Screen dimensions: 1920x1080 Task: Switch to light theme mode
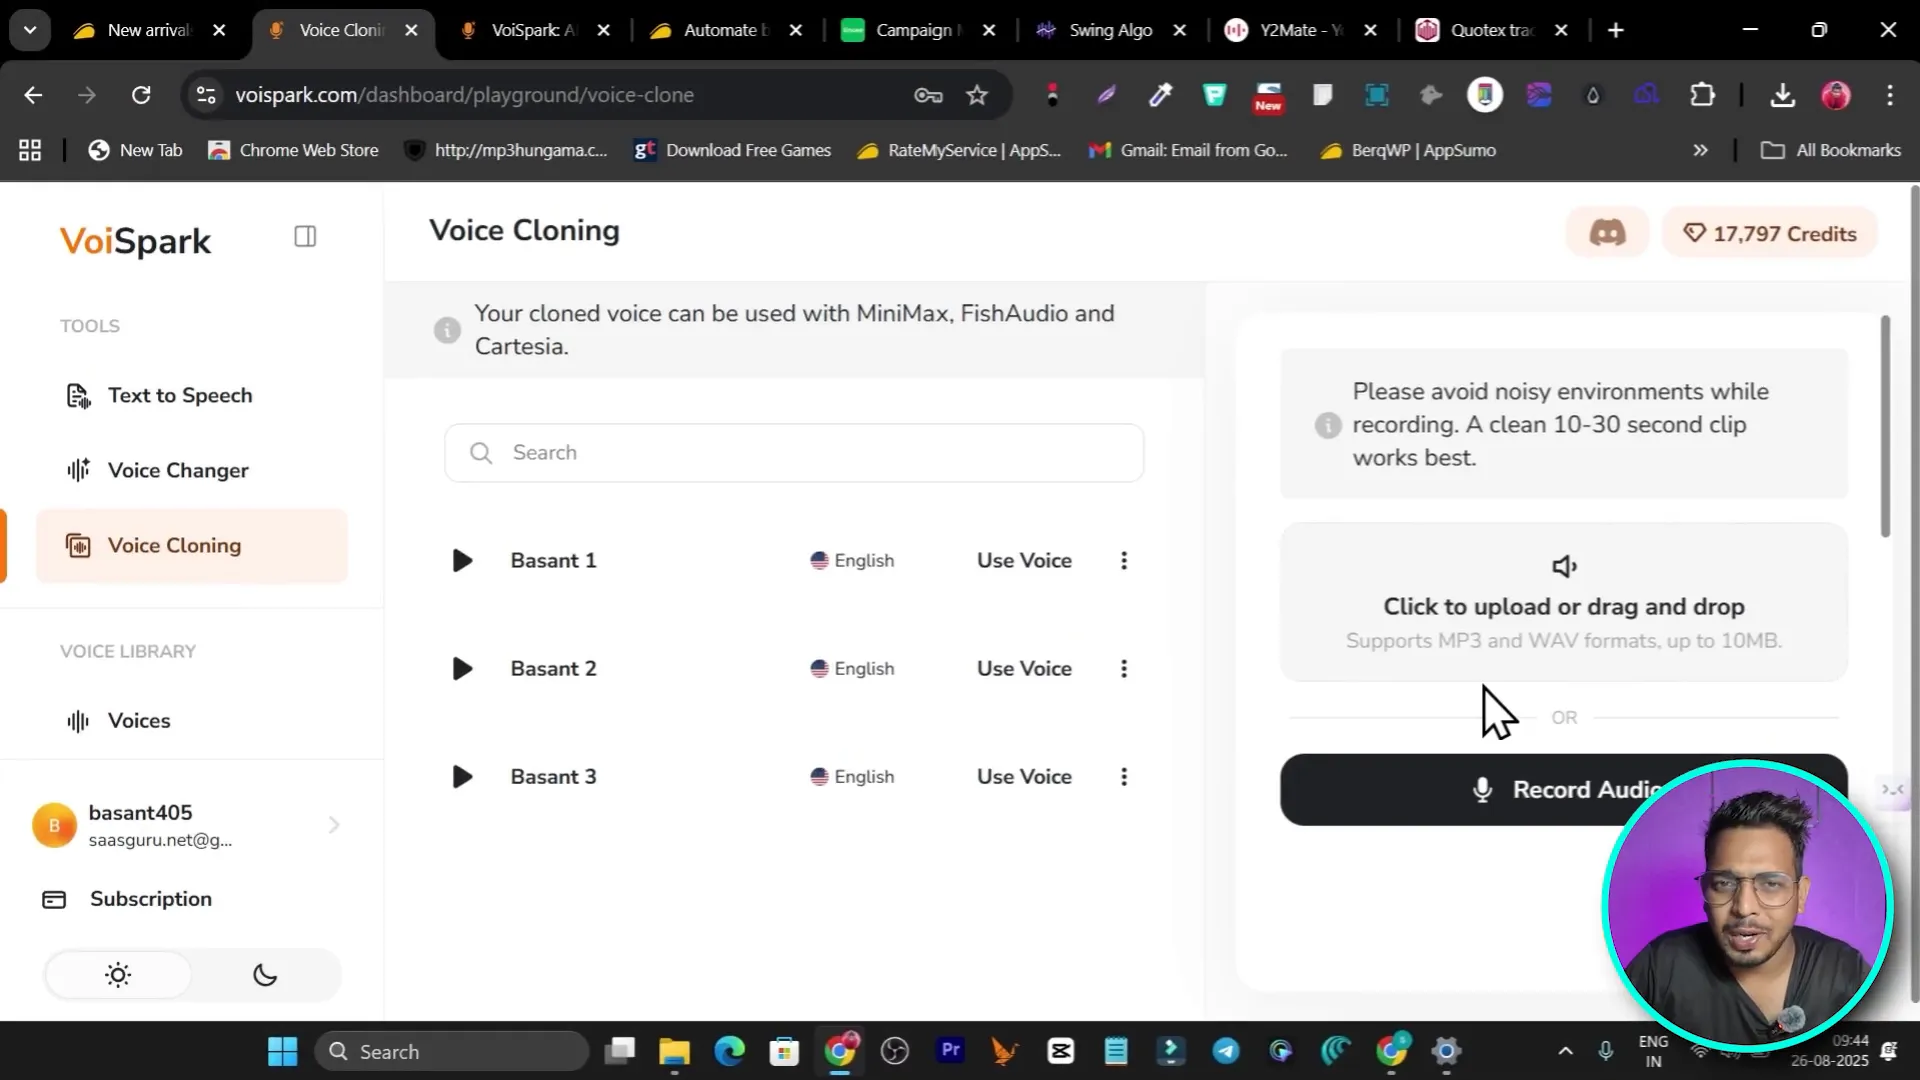[118, 975]
